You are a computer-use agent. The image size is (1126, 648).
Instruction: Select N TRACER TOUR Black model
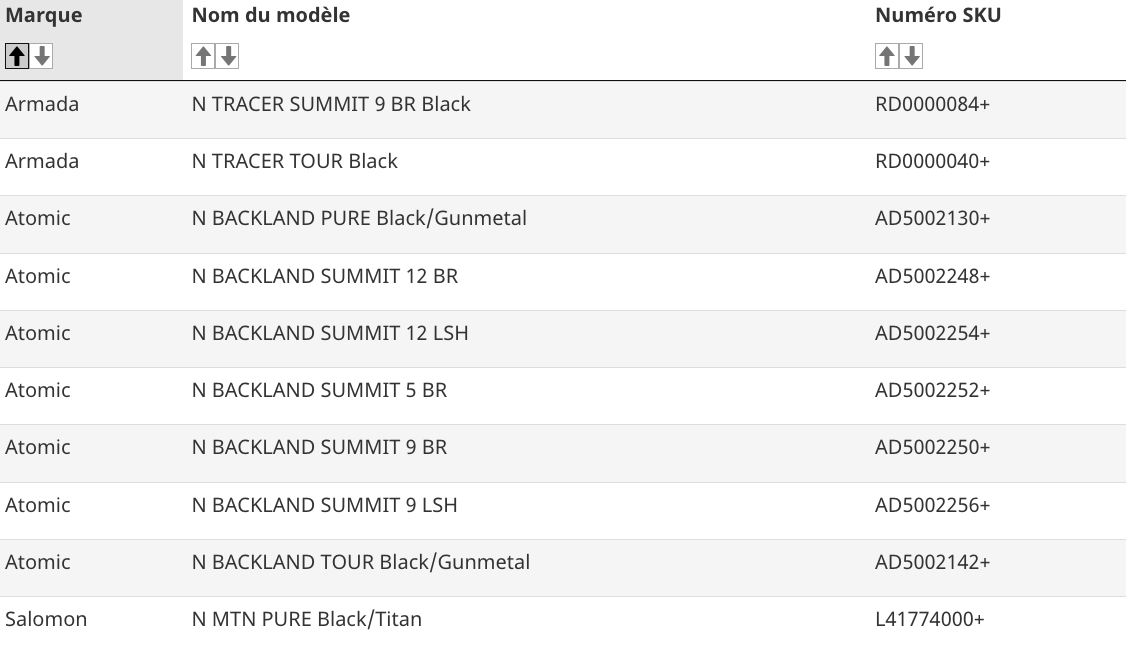tap(294, 161)
